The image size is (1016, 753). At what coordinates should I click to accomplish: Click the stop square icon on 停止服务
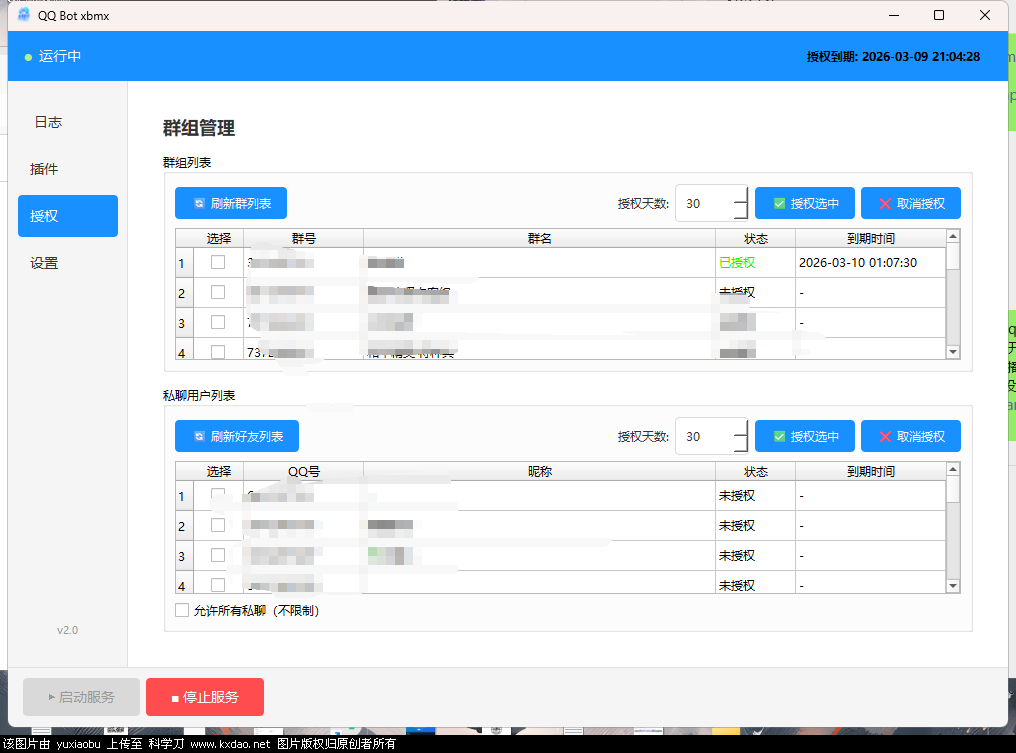point(175,699)
